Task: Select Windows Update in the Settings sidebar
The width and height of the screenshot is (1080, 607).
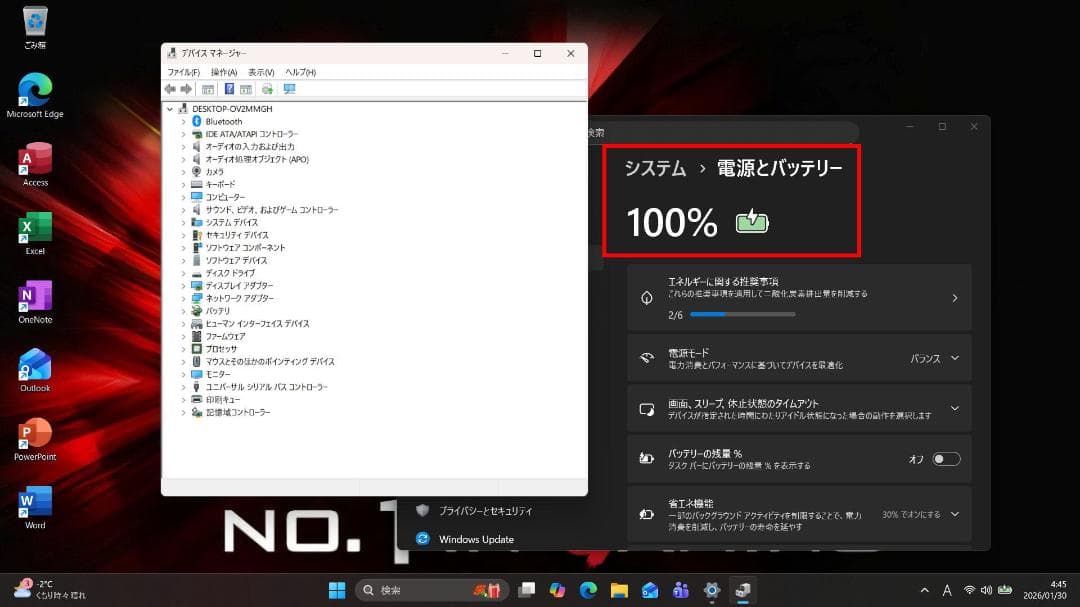Action: coord(477,538)
